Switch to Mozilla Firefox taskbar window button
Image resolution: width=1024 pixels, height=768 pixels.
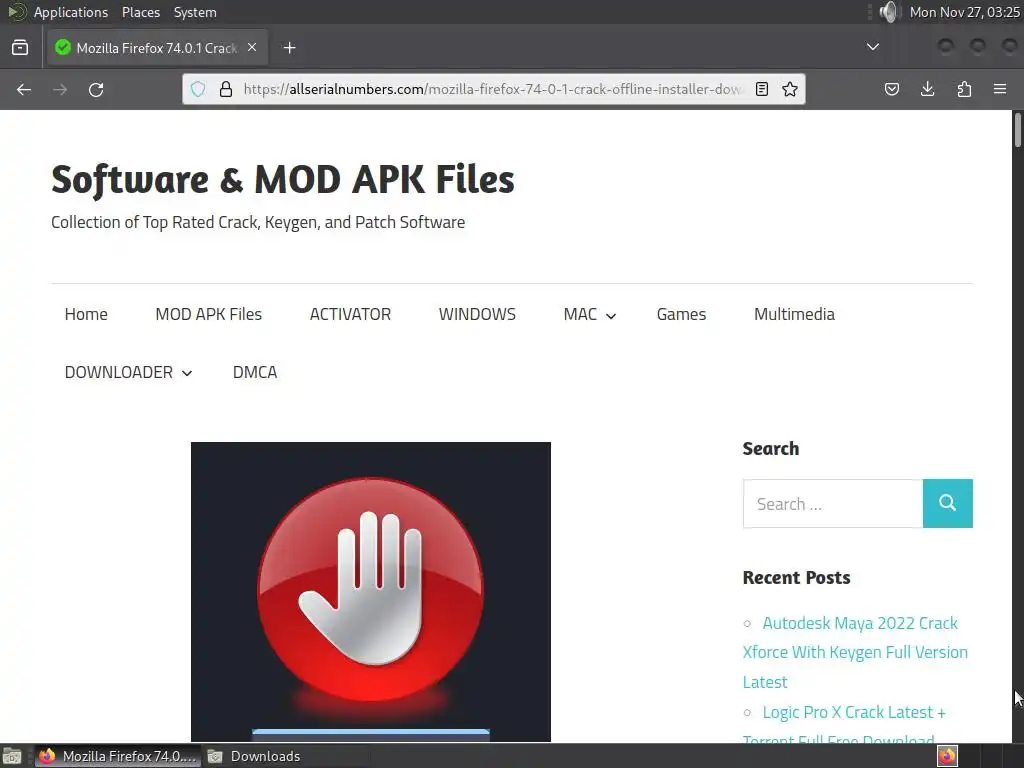tap(118, 756)
